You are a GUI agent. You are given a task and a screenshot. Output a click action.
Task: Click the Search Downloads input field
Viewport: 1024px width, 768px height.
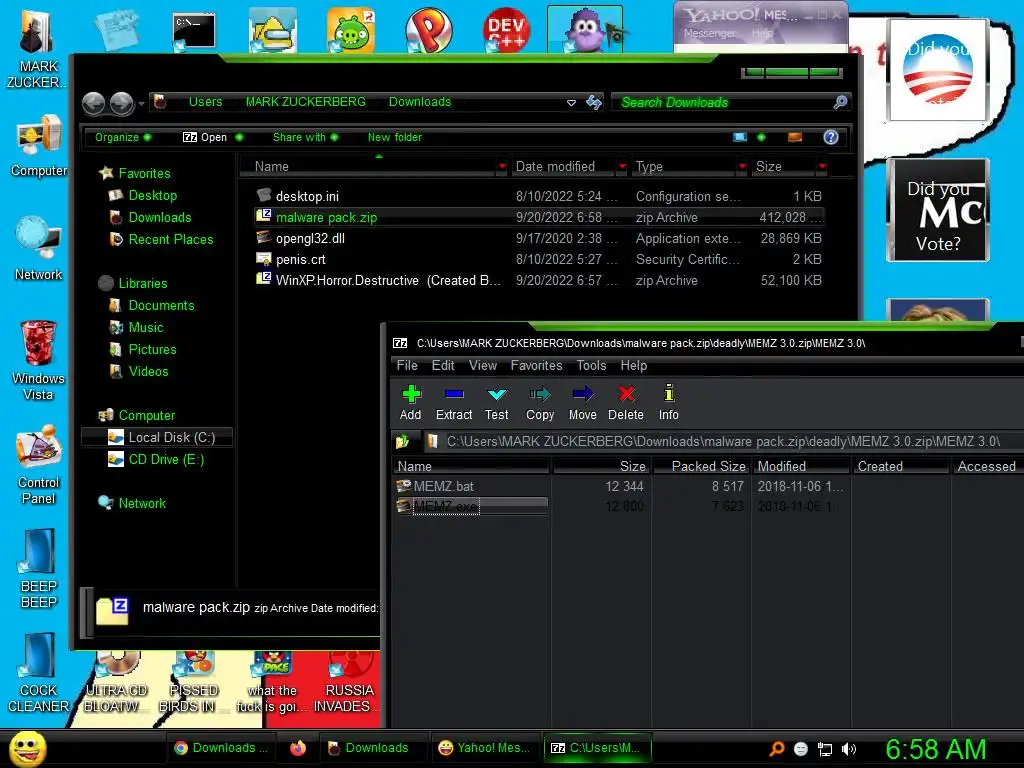point(723,102)
